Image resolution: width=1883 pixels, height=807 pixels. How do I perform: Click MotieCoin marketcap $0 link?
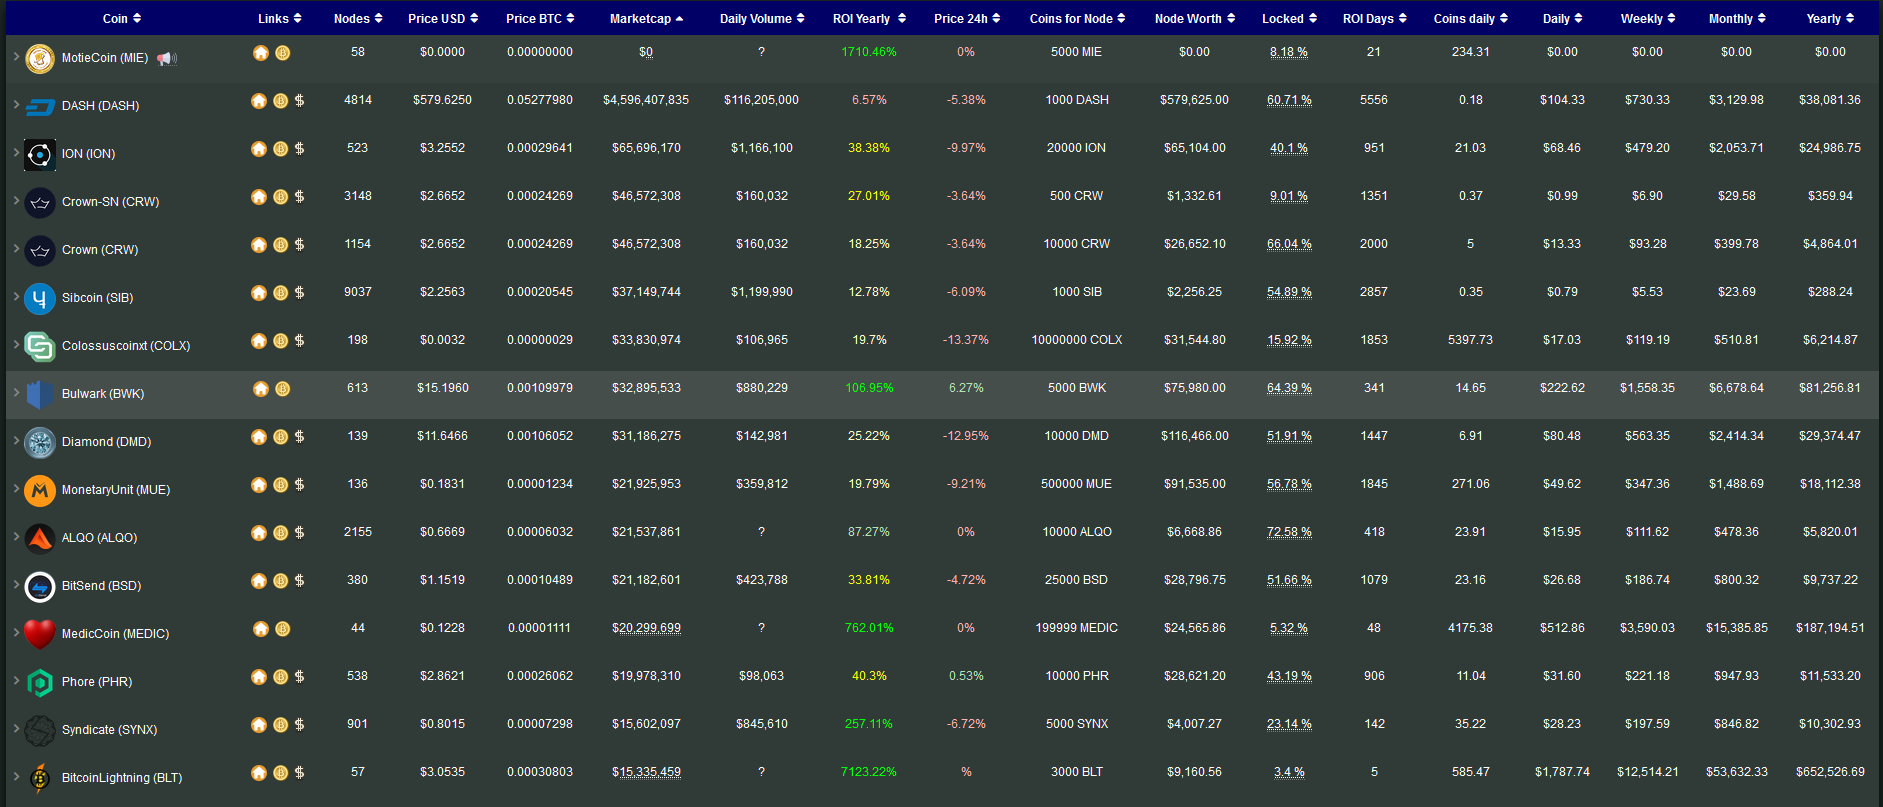646,52
